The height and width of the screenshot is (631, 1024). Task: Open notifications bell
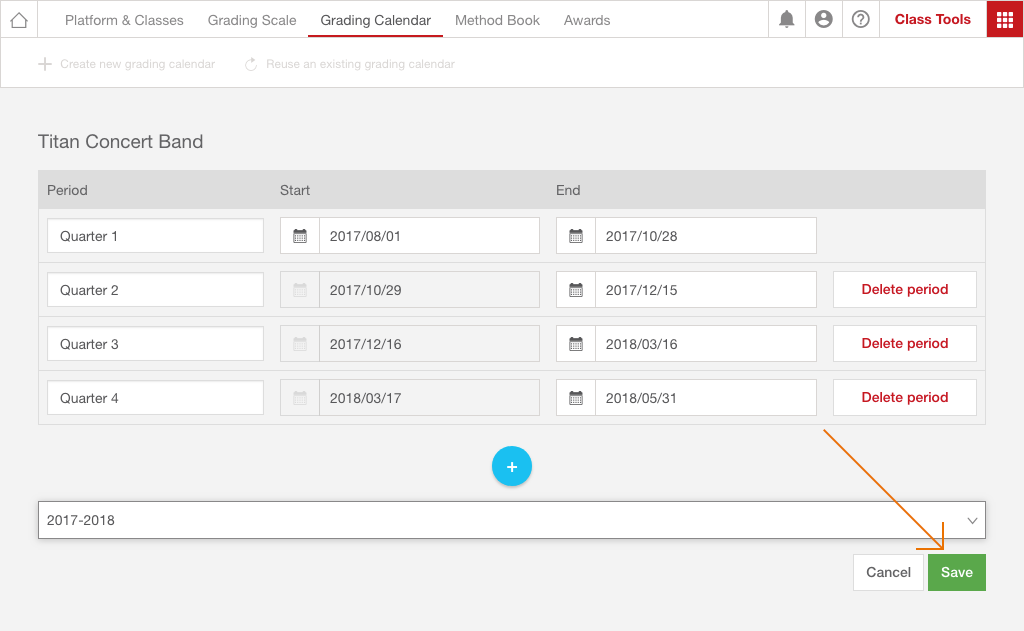[x=786, y=20]
